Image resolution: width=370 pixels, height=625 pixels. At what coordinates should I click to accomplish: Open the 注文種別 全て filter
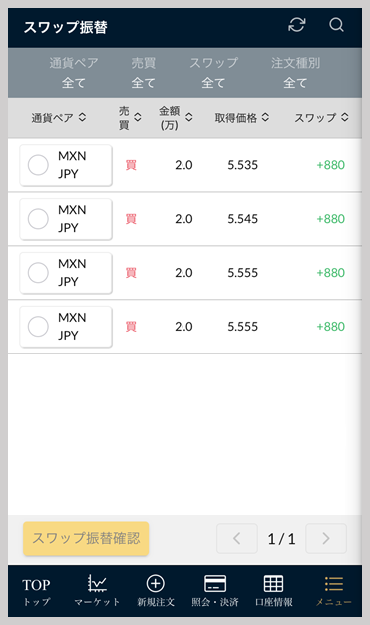(295, 73)
